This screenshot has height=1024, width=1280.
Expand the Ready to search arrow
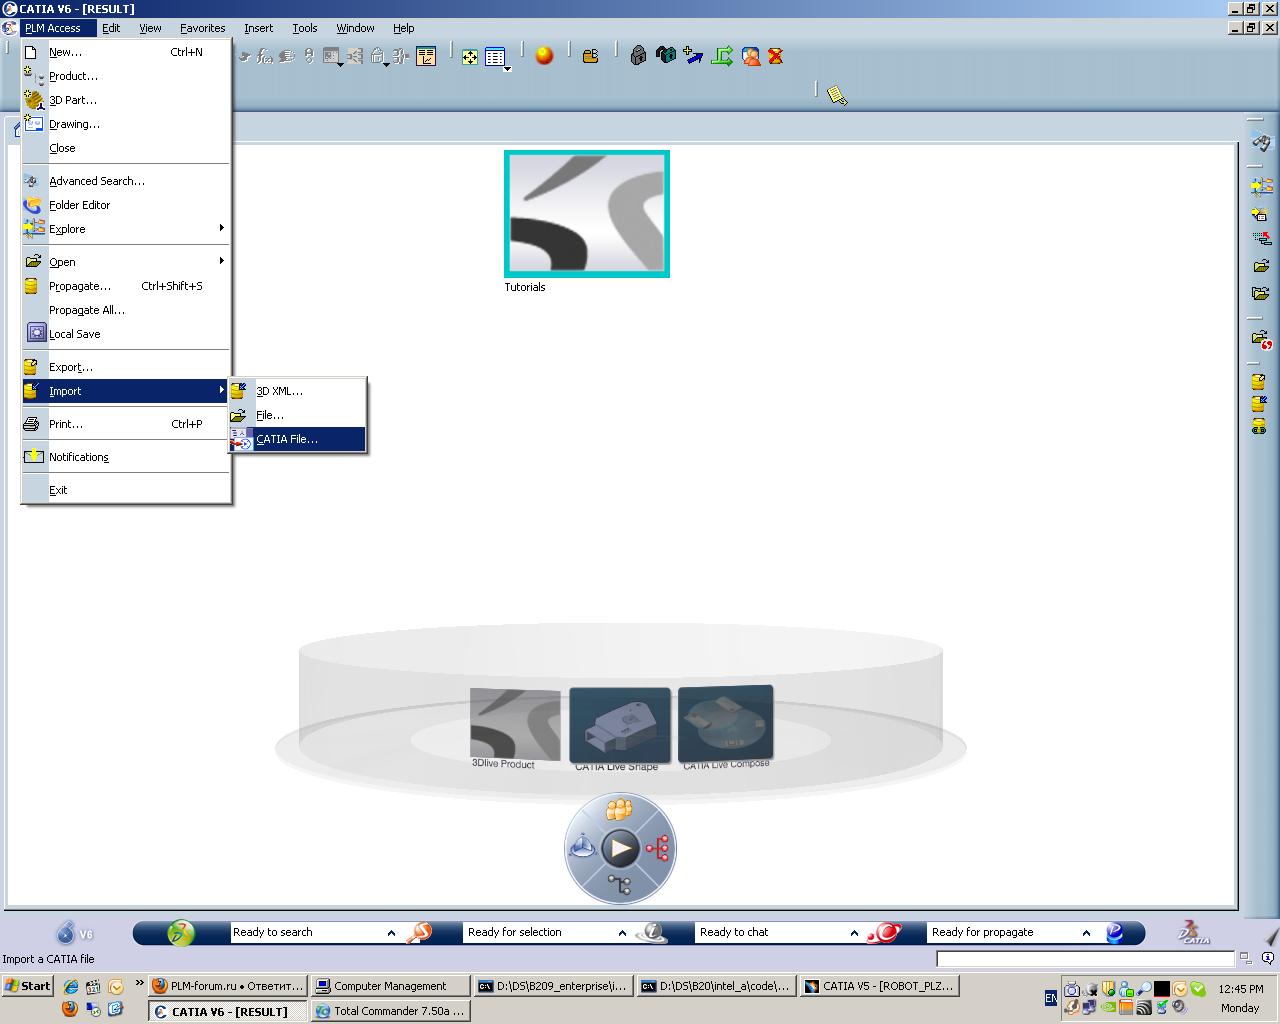point(391,933)
